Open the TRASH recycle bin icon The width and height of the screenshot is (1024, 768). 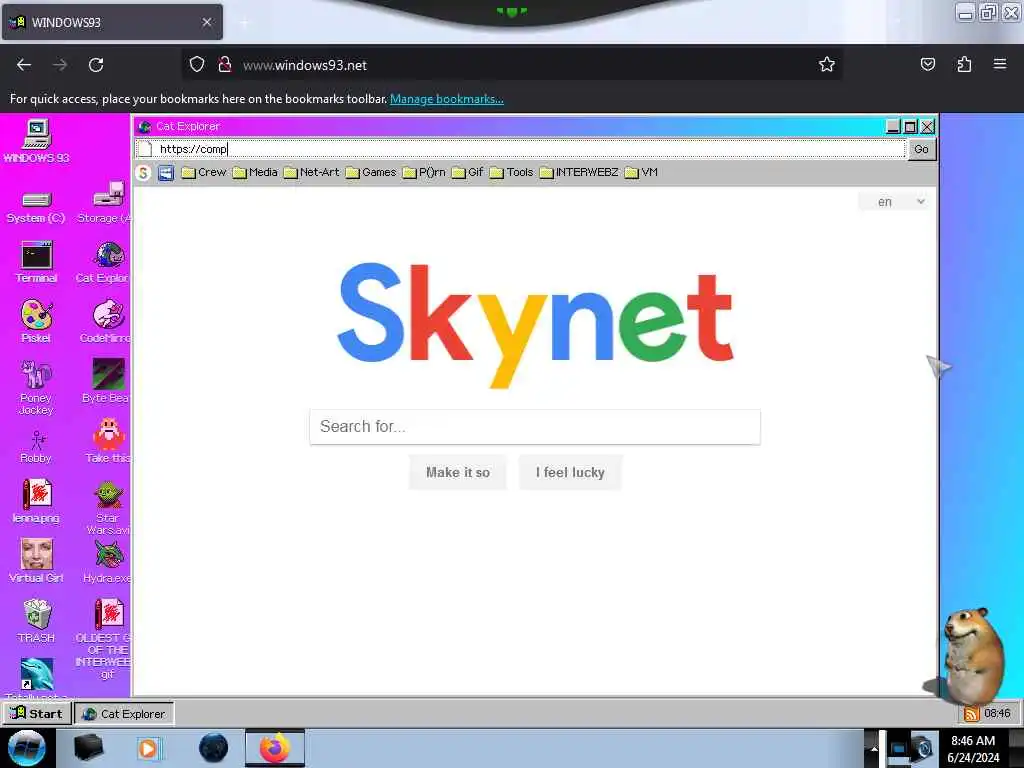[37, 621]
